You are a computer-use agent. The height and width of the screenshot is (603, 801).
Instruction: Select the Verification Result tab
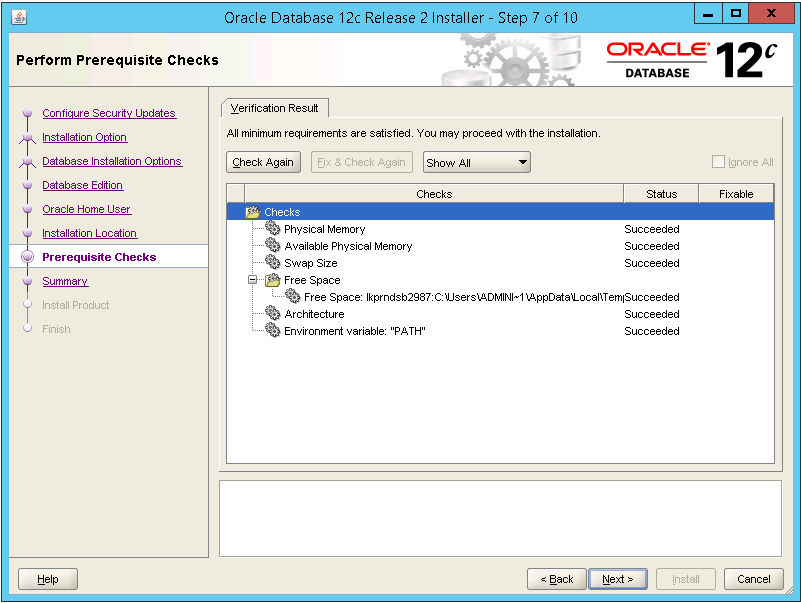274,108
